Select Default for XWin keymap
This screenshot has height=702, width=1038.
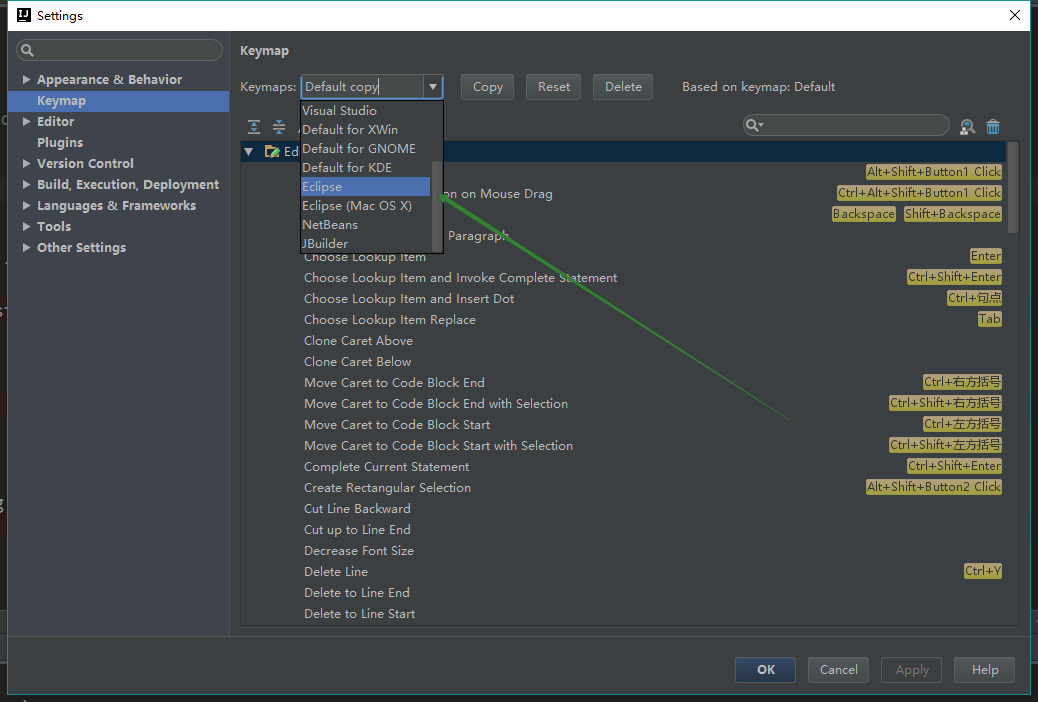click(x=366, y=130)
